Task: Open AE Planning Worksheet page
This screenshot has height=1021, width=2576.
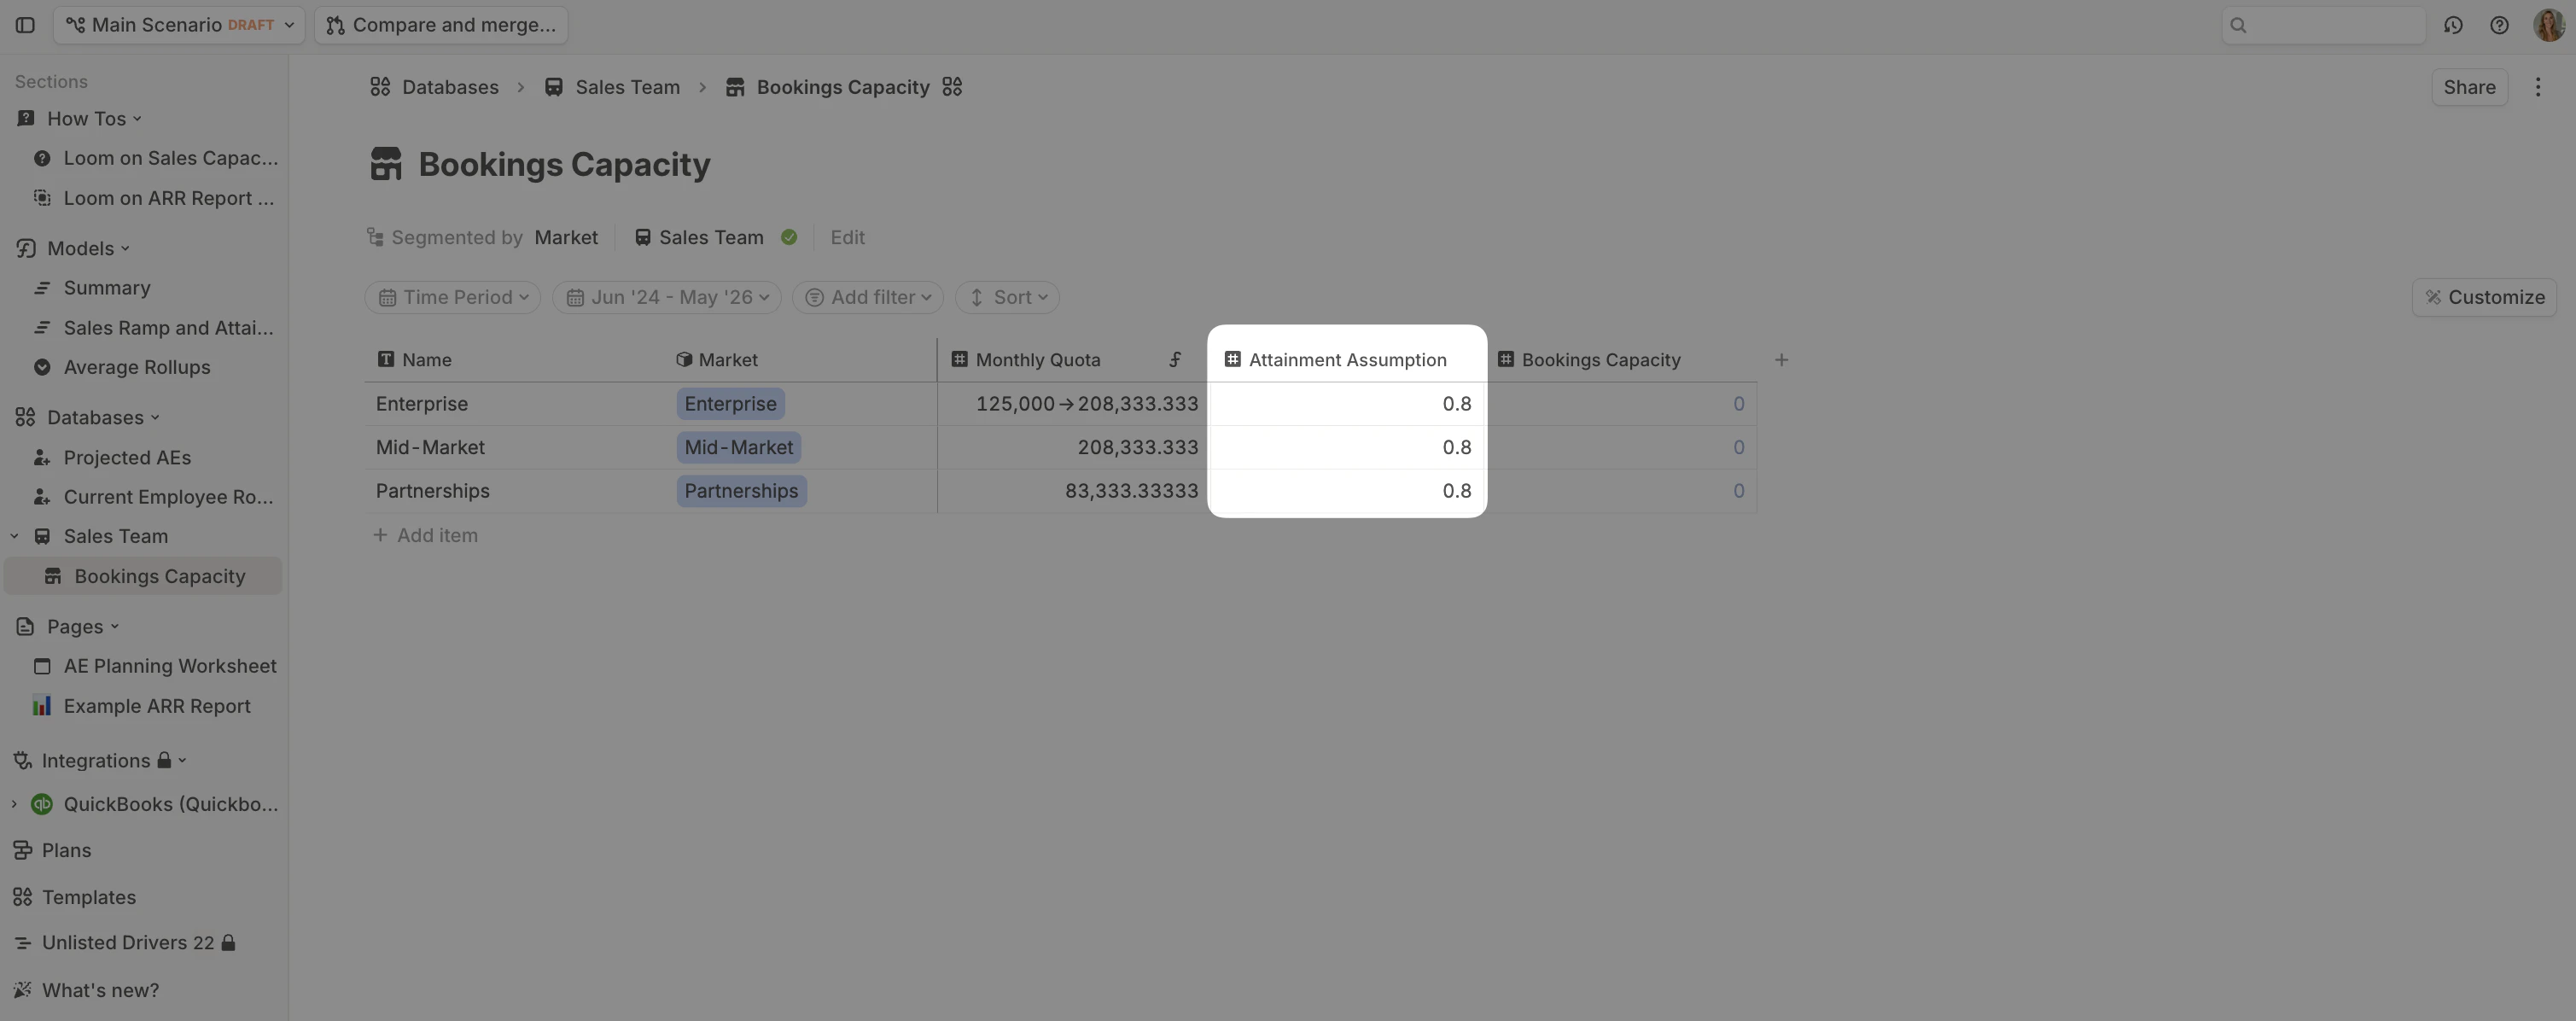Action: click(170, 666)
